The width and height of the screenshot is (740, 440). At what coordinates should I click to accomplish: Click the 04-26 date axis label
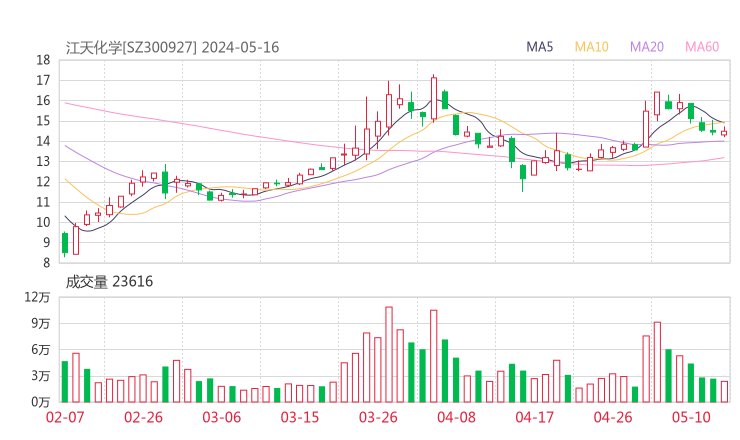click(x=613, y=417)
